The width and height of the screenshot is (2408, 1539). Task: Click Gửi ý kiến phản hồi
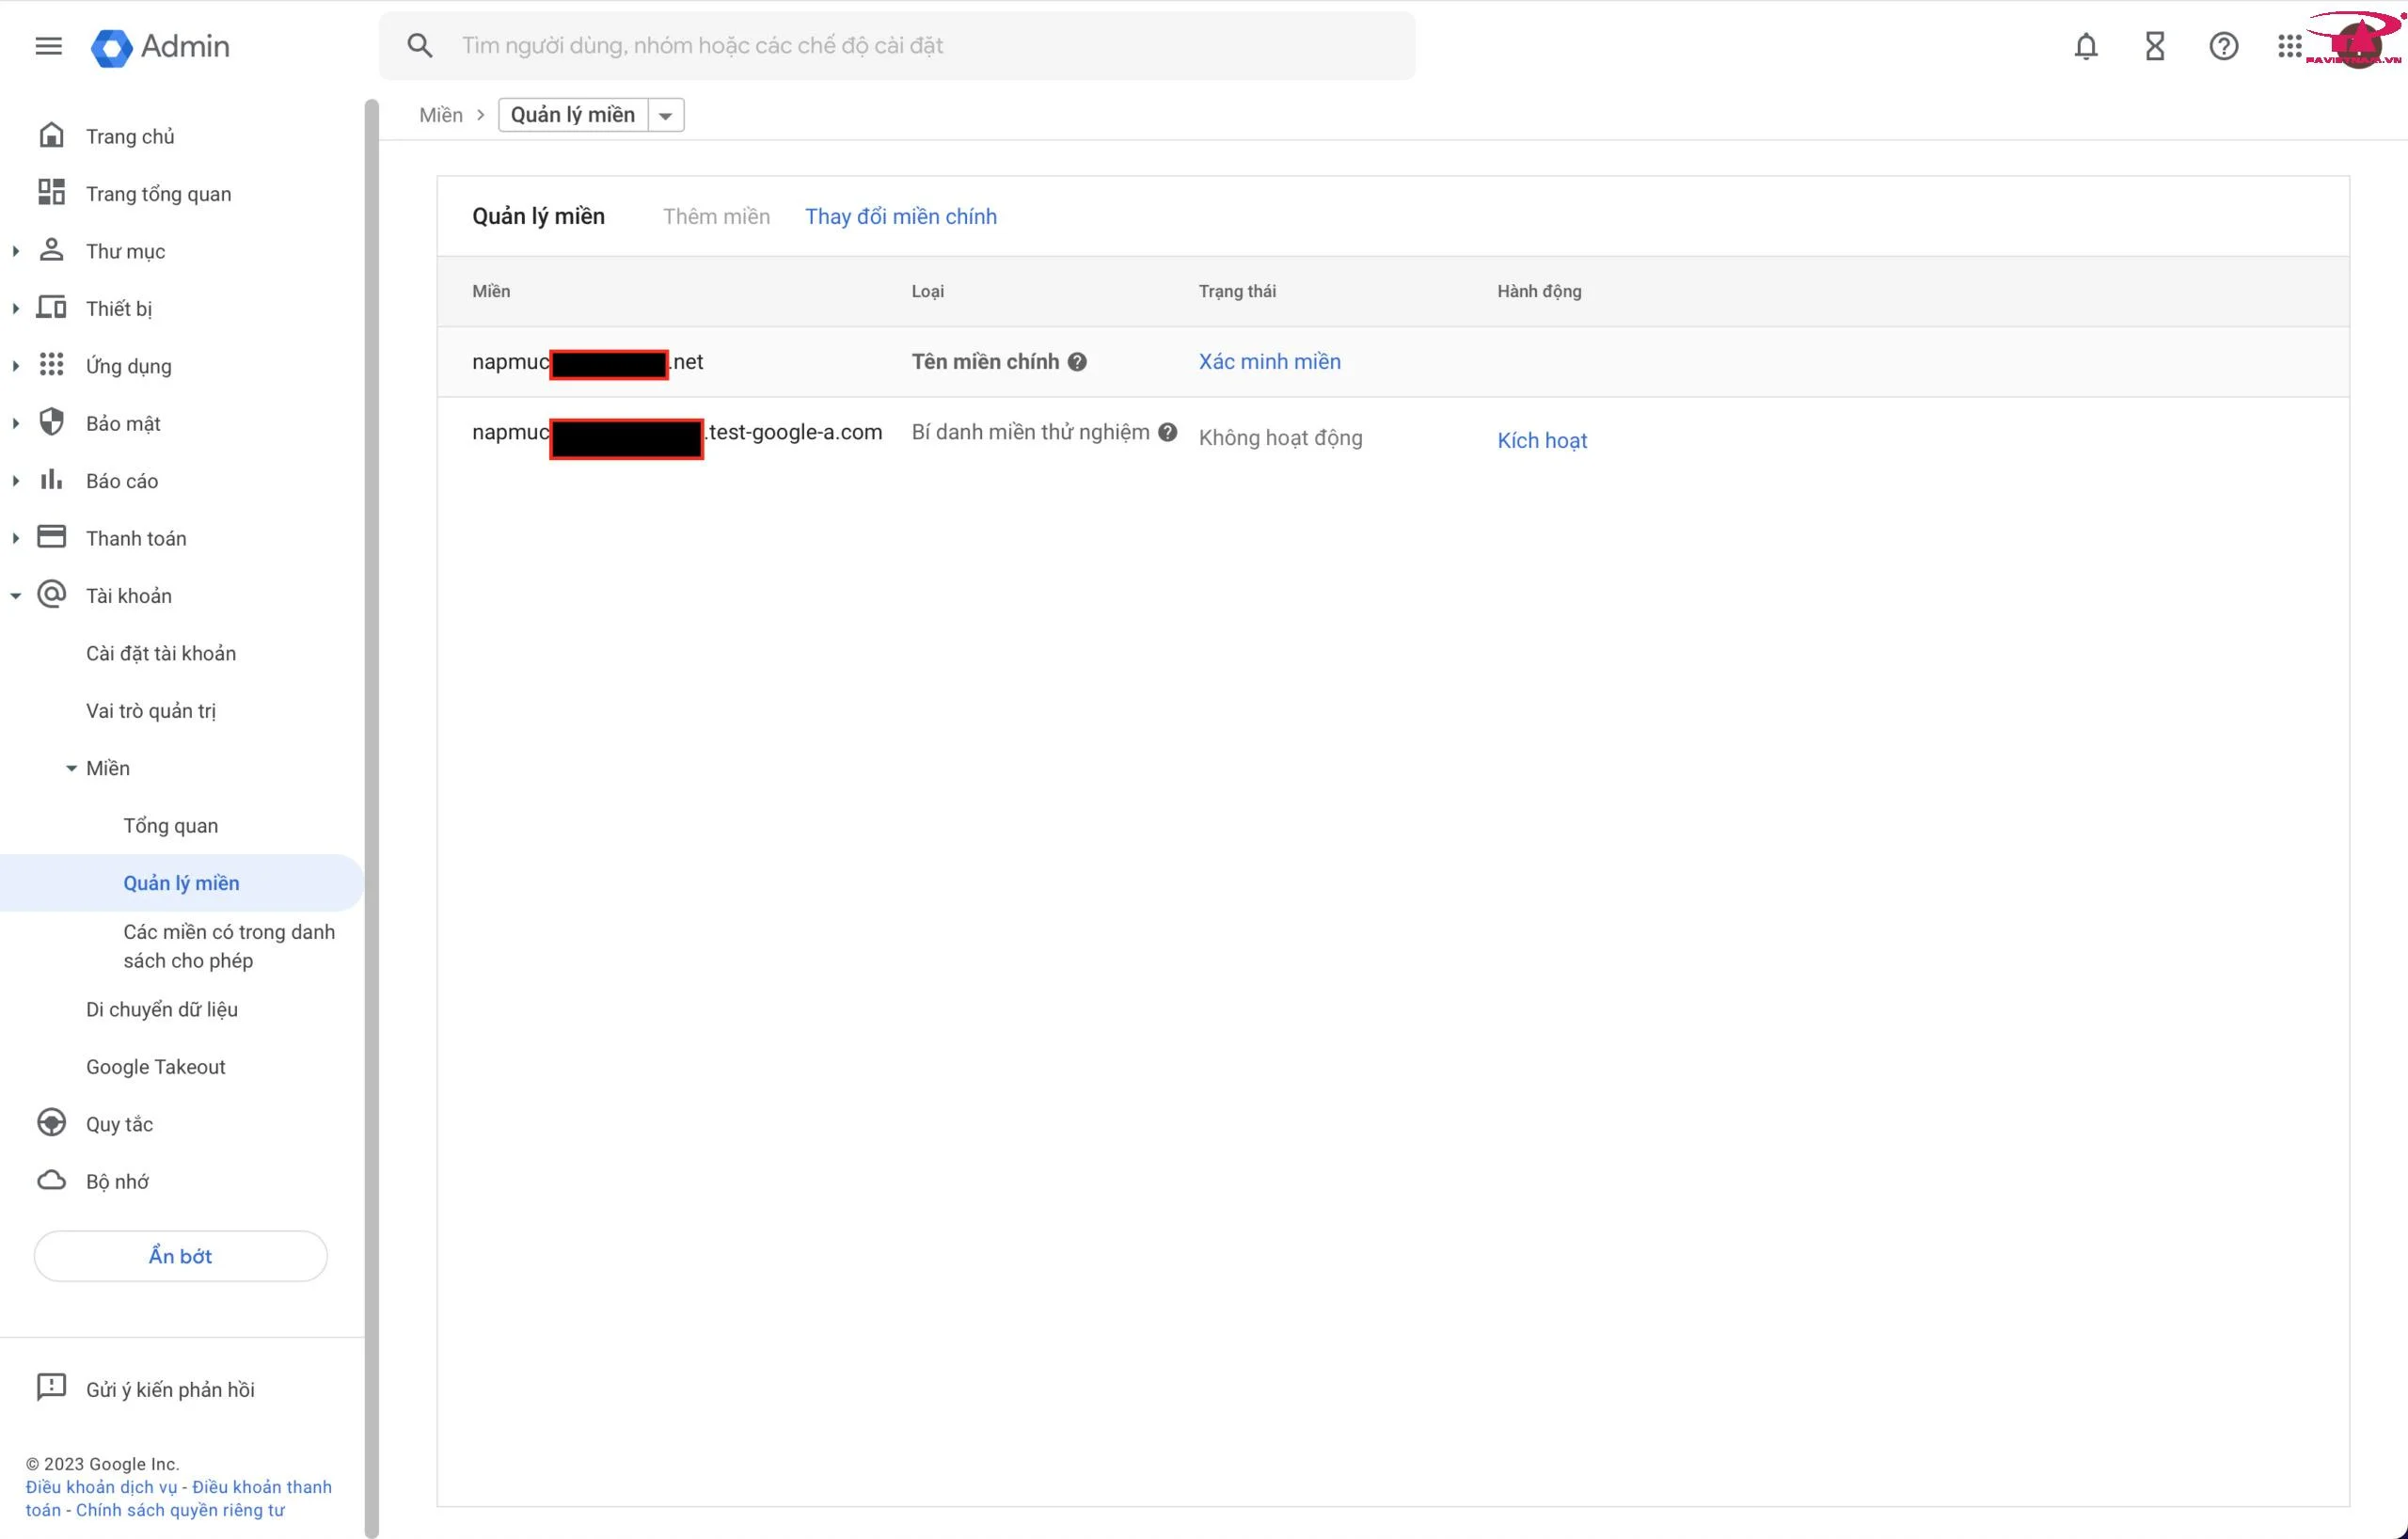coord(170,1389)
